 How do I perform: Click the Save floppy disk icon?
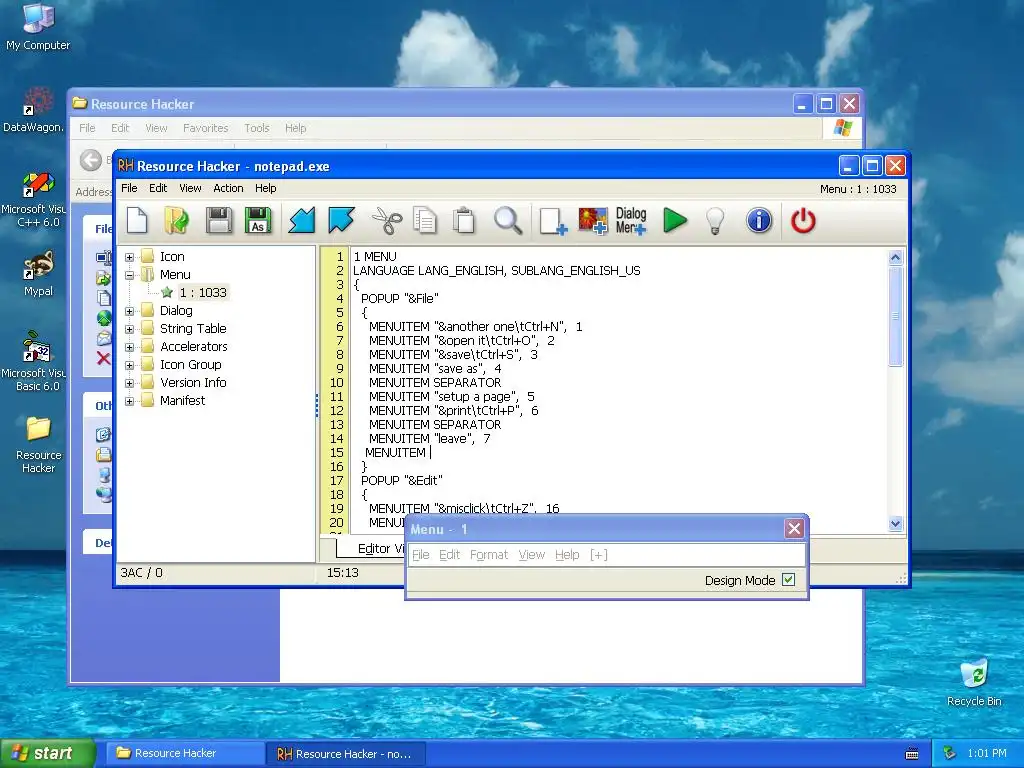click(219, 221)
